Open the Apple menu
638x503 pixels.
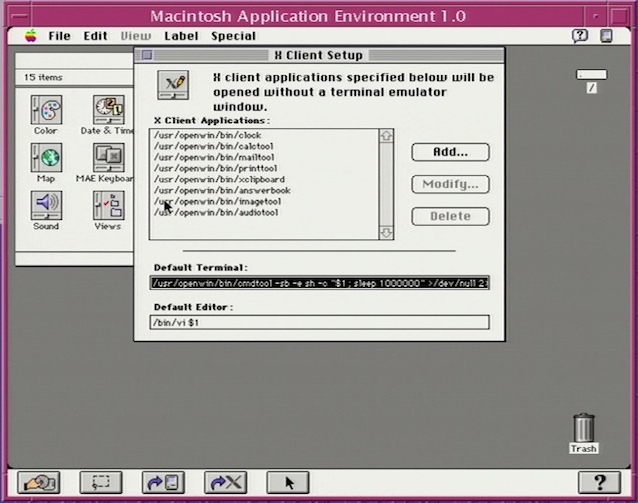31,36
